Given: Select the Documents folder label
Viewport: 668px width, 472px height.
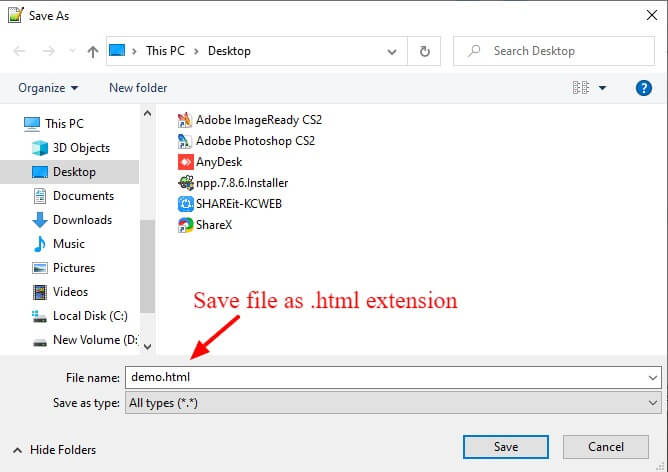Looking at the screenshot, I should pos(84,196).
